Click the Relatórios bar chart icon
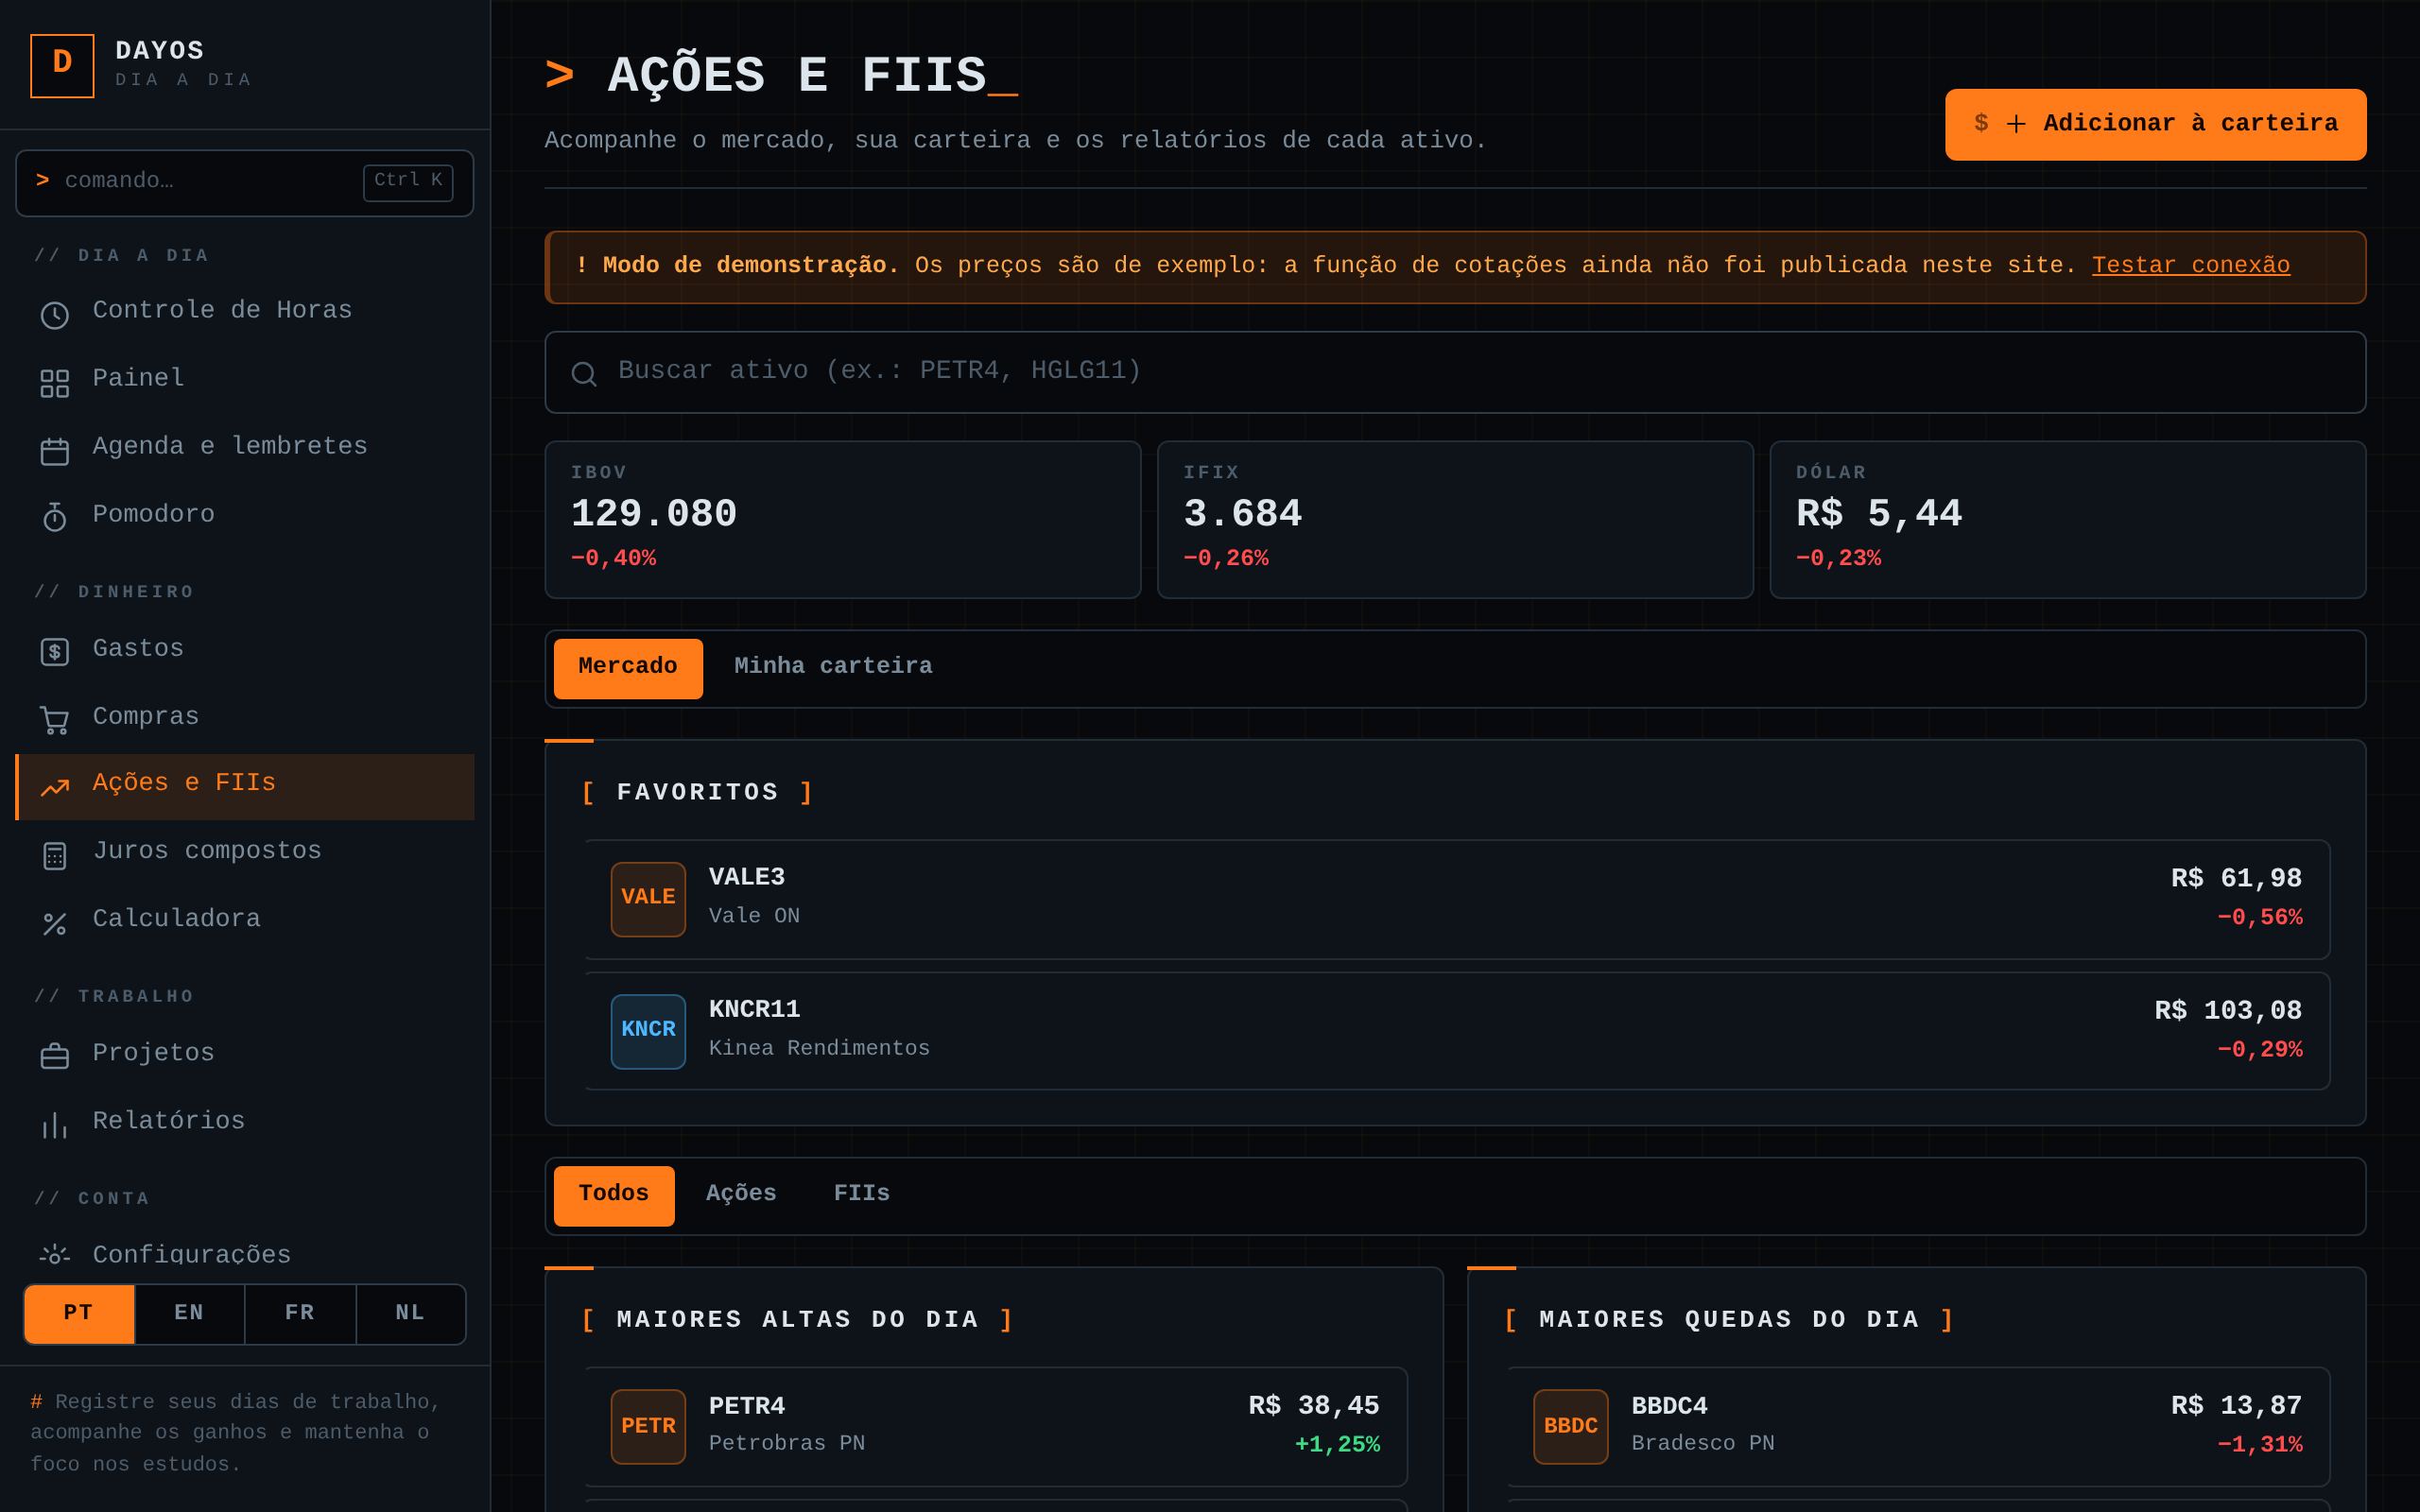The height and width of the screenshot is (1512, 2420). (x=54, y=1125)
